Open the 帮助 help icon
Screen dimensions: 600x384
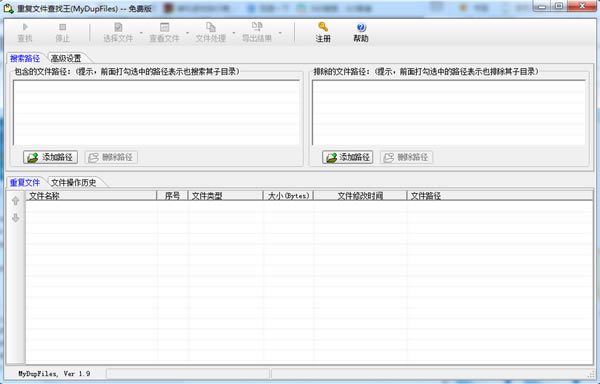pyautogui.click(x=360, y=33)
